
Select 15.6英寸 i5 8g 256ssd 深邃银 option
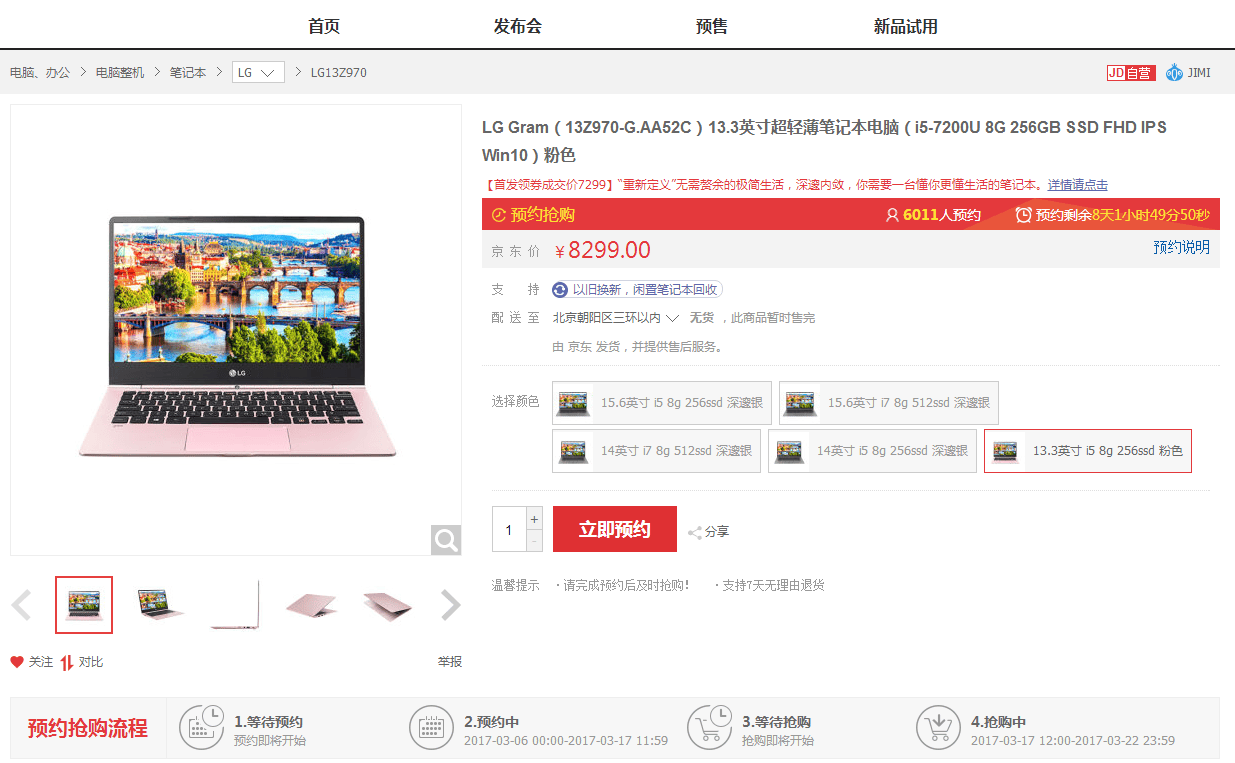662,403
